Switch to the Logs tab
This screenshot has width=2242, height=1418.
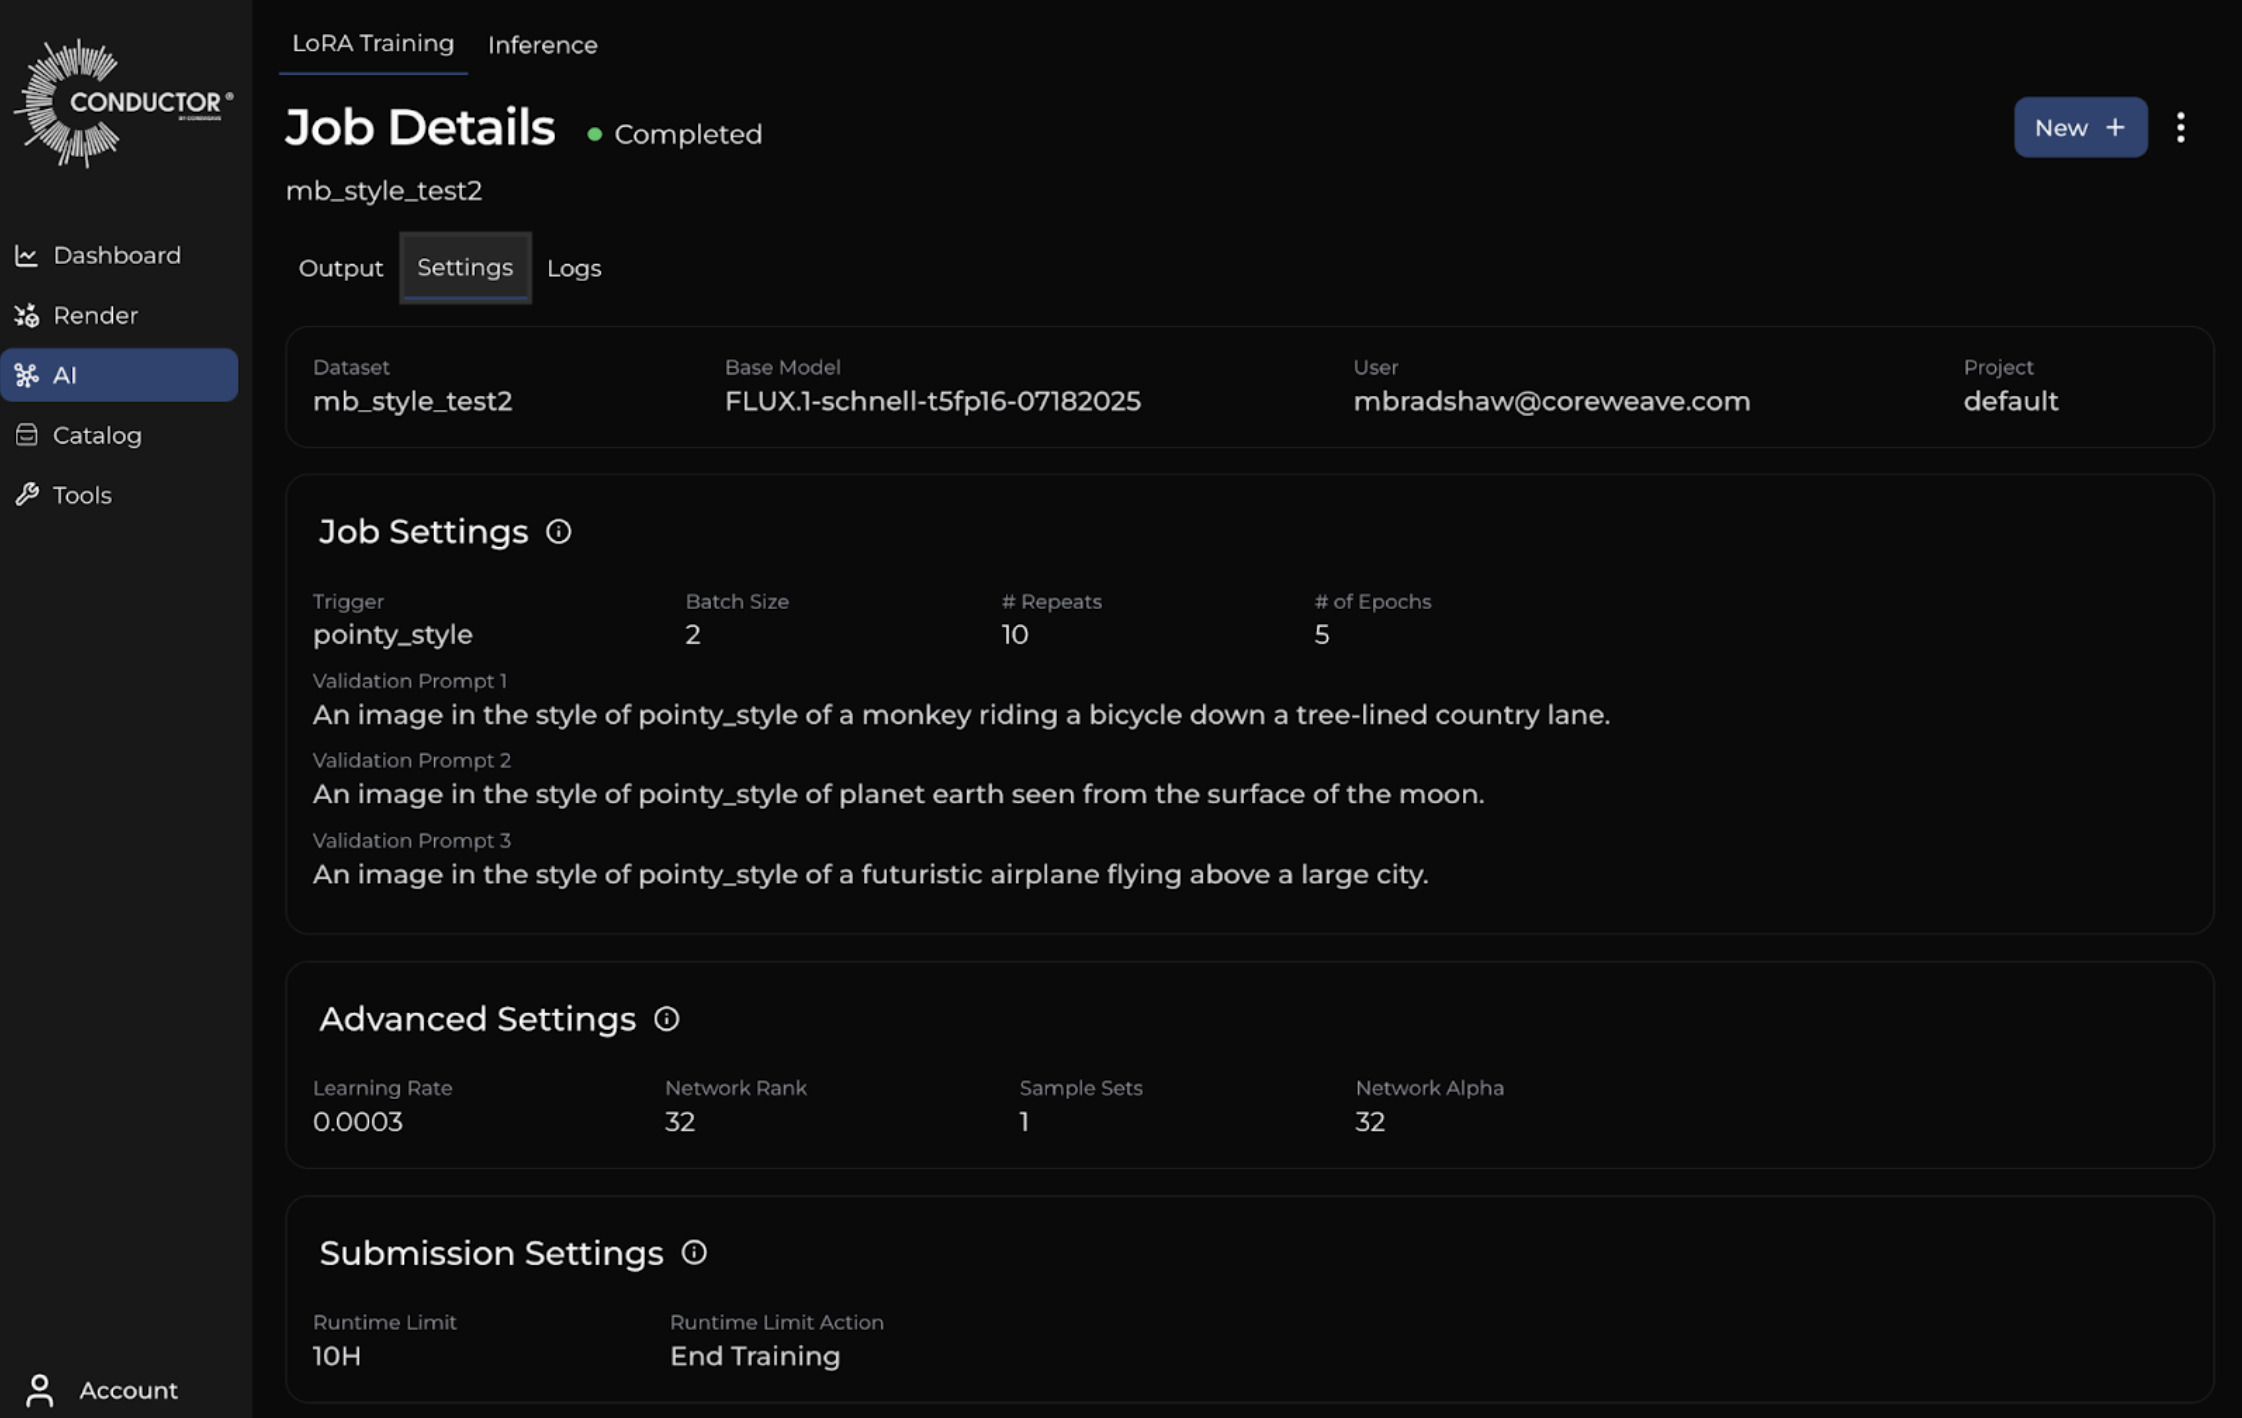coord(574,268)
